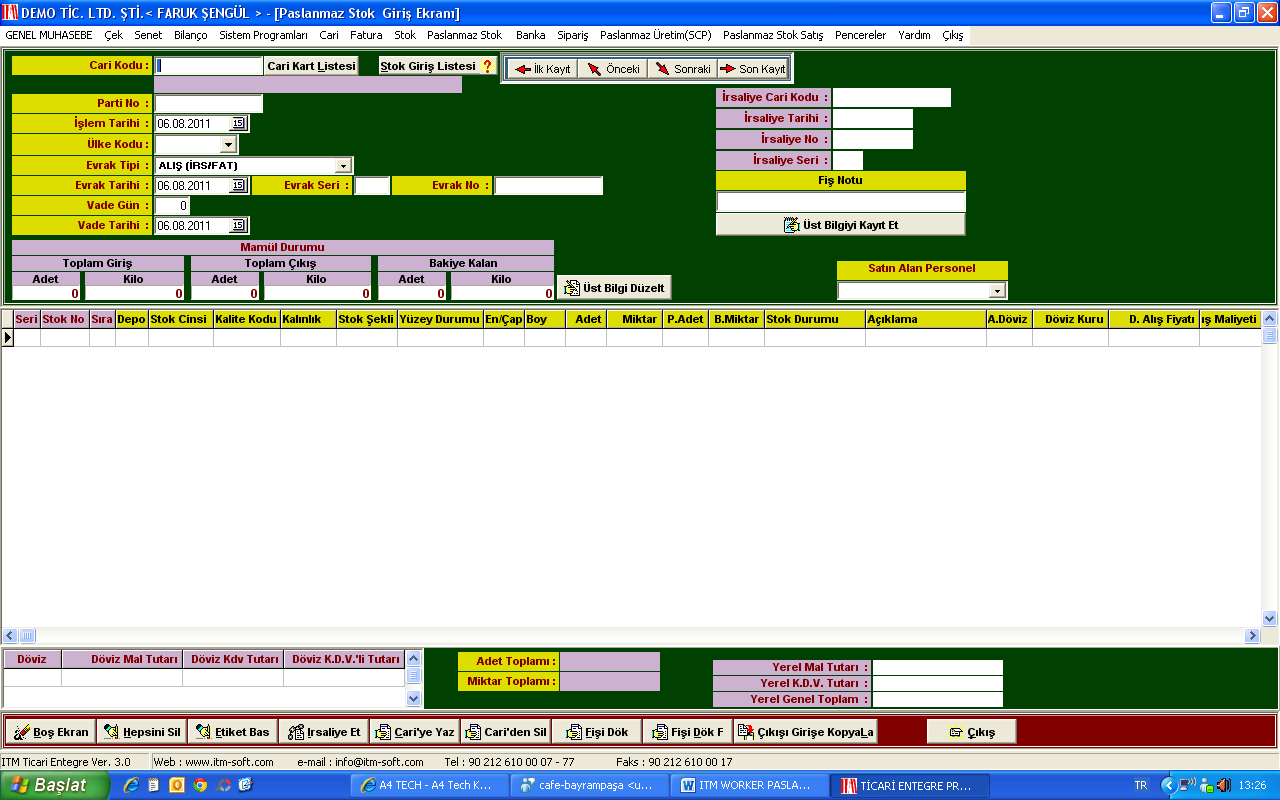Go to previous record with Önceki

tap(612, 69)
